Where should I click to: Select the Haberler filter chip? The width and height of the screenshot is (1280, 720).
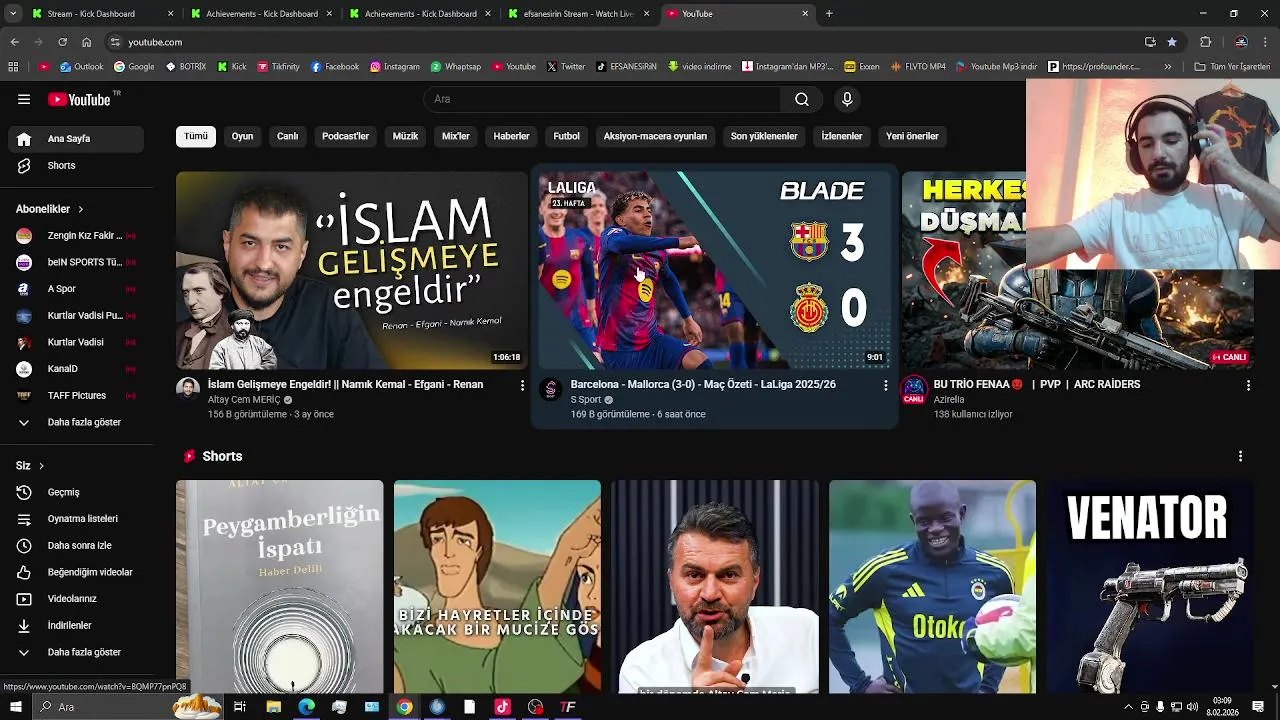coord(511,136)
